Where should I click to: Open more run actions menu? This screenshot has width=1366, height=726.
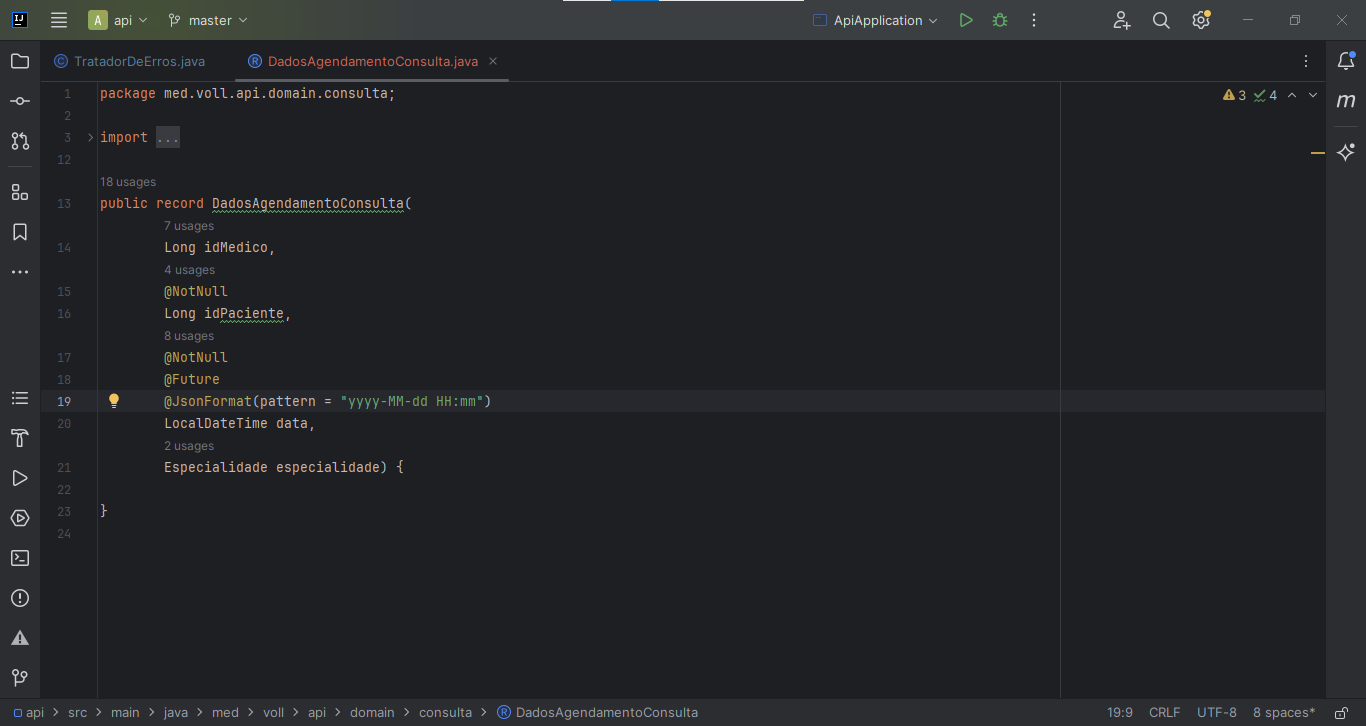point(1034,20)
